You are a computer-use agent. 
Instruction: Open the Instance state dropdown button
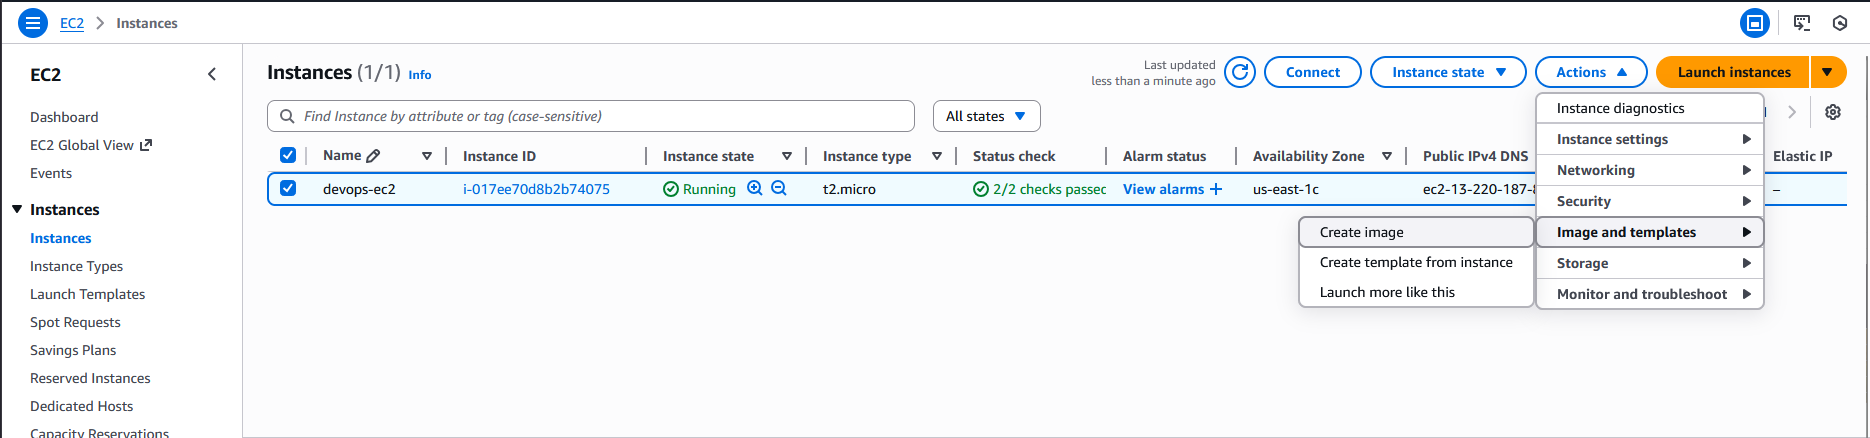[x=1448, y=72]
